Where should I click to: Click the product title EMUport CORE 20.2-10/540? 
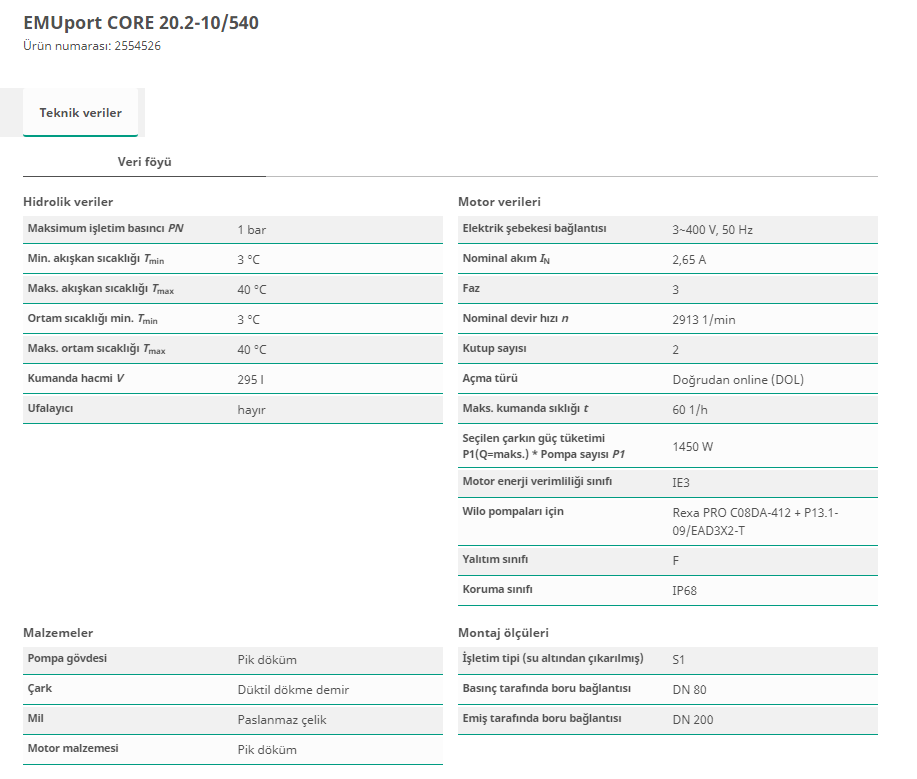coord(141,23)
